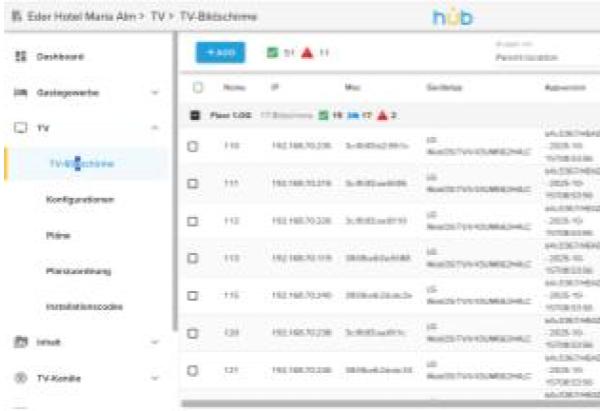
Task: Click the group name in the group row
Action: click(230, 115)
